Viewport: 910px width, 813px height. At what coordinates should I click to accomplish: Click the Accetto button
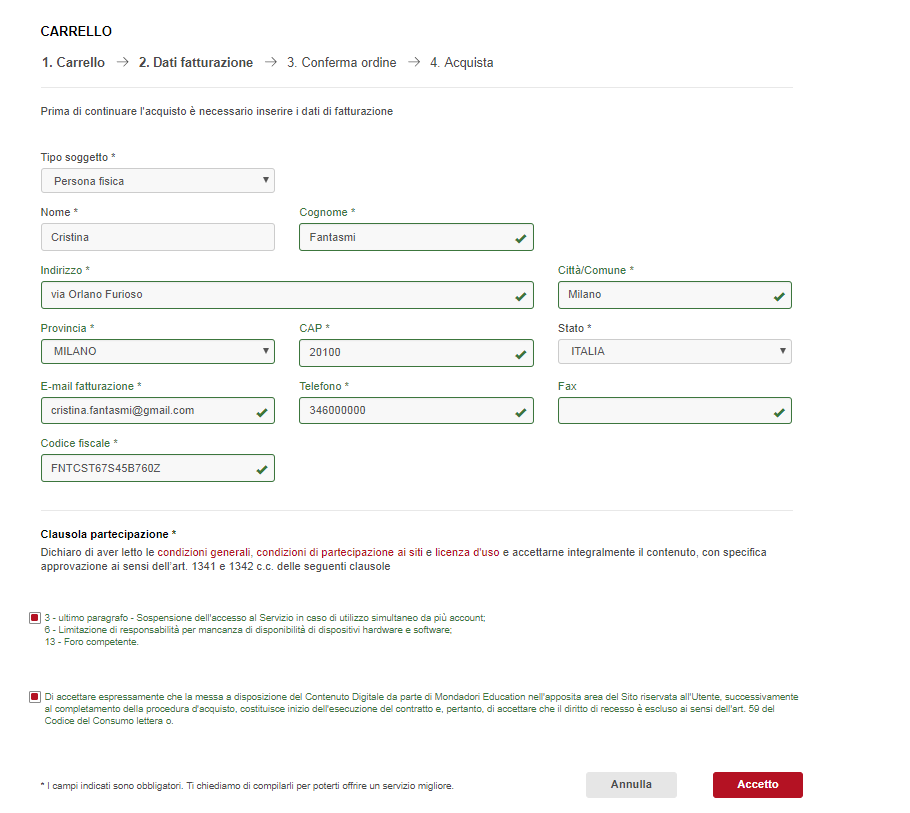(x=757, y=785)
